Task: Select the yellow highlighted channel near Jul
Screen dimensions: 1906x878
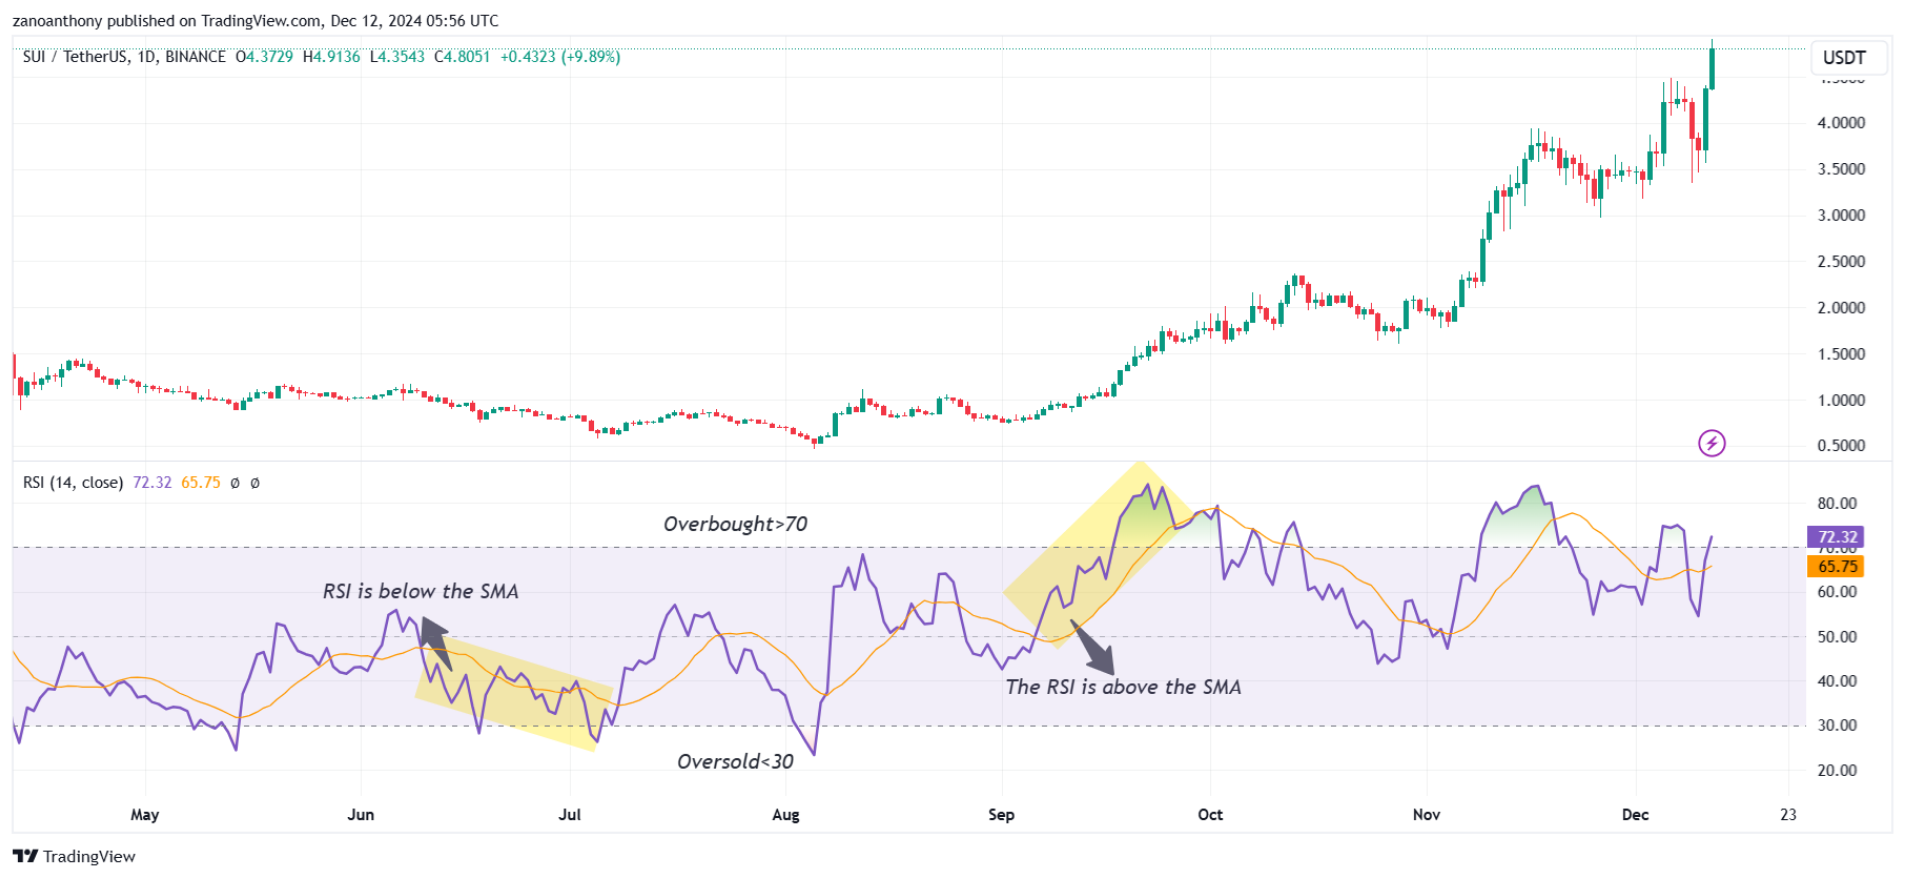Action: pyautogui.click(x=513, y=692)
